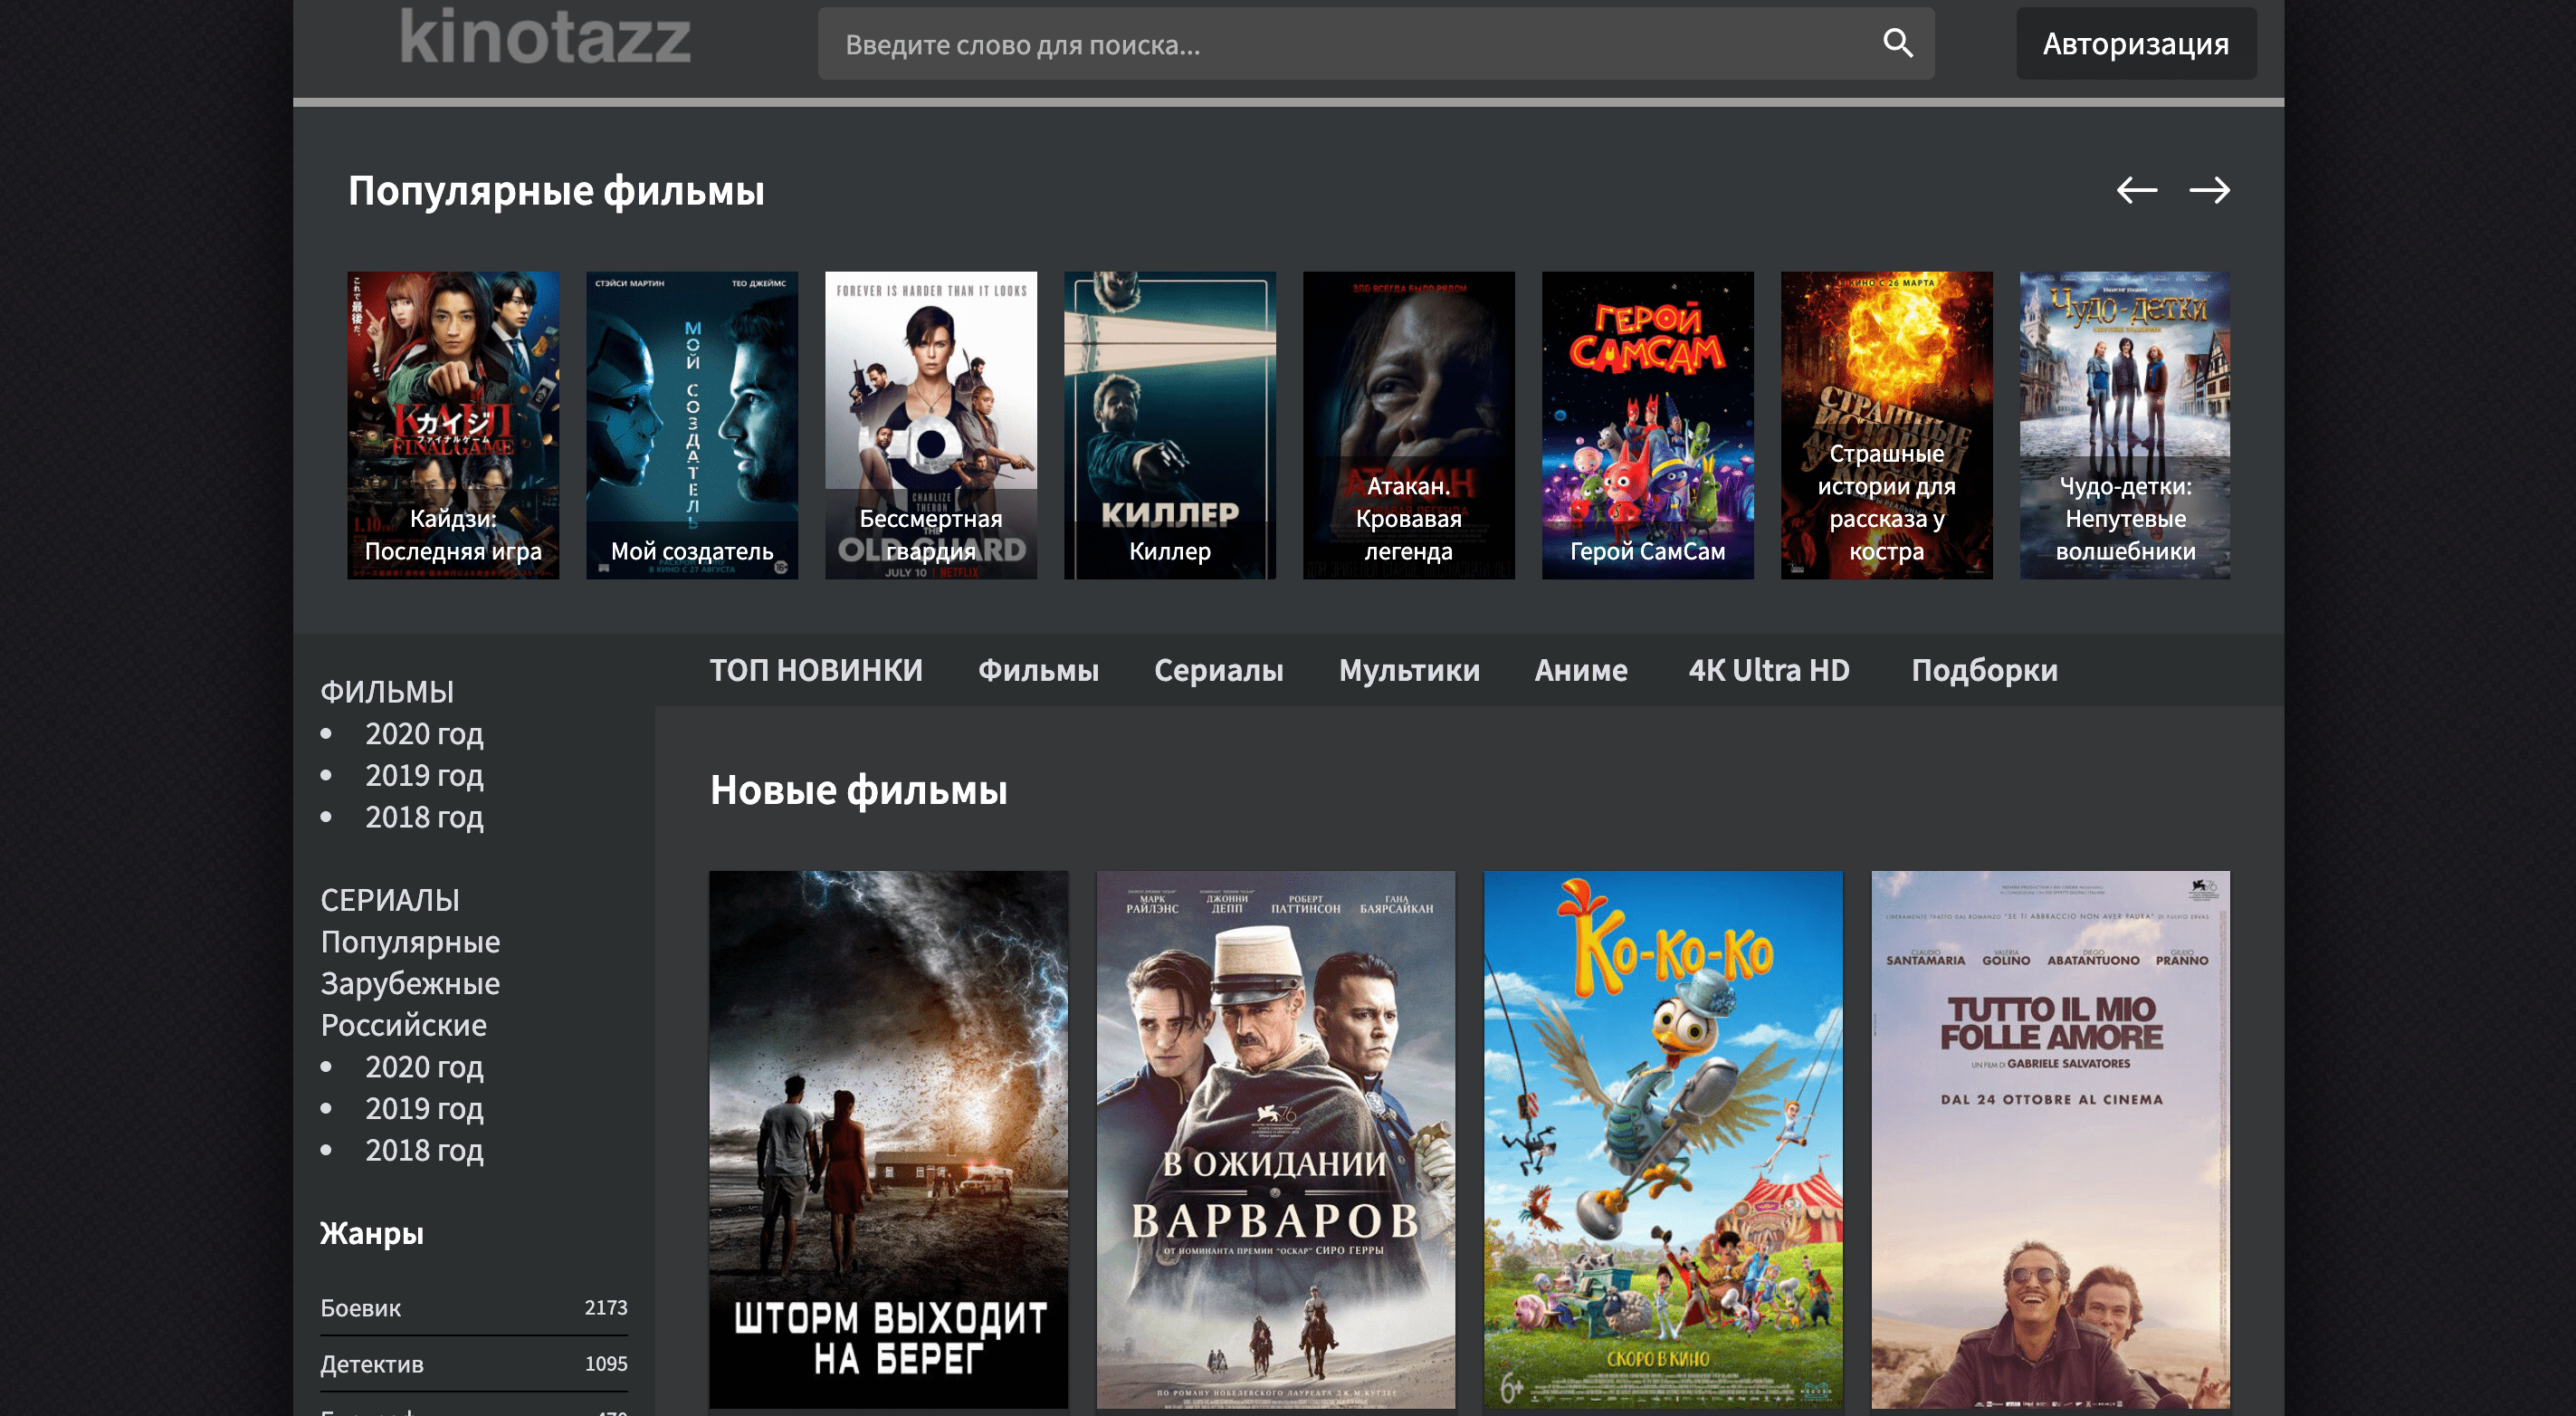Open the kinotazz logo home link
This screenshot has width=2576, height=1416.
[x=545, y=37]
